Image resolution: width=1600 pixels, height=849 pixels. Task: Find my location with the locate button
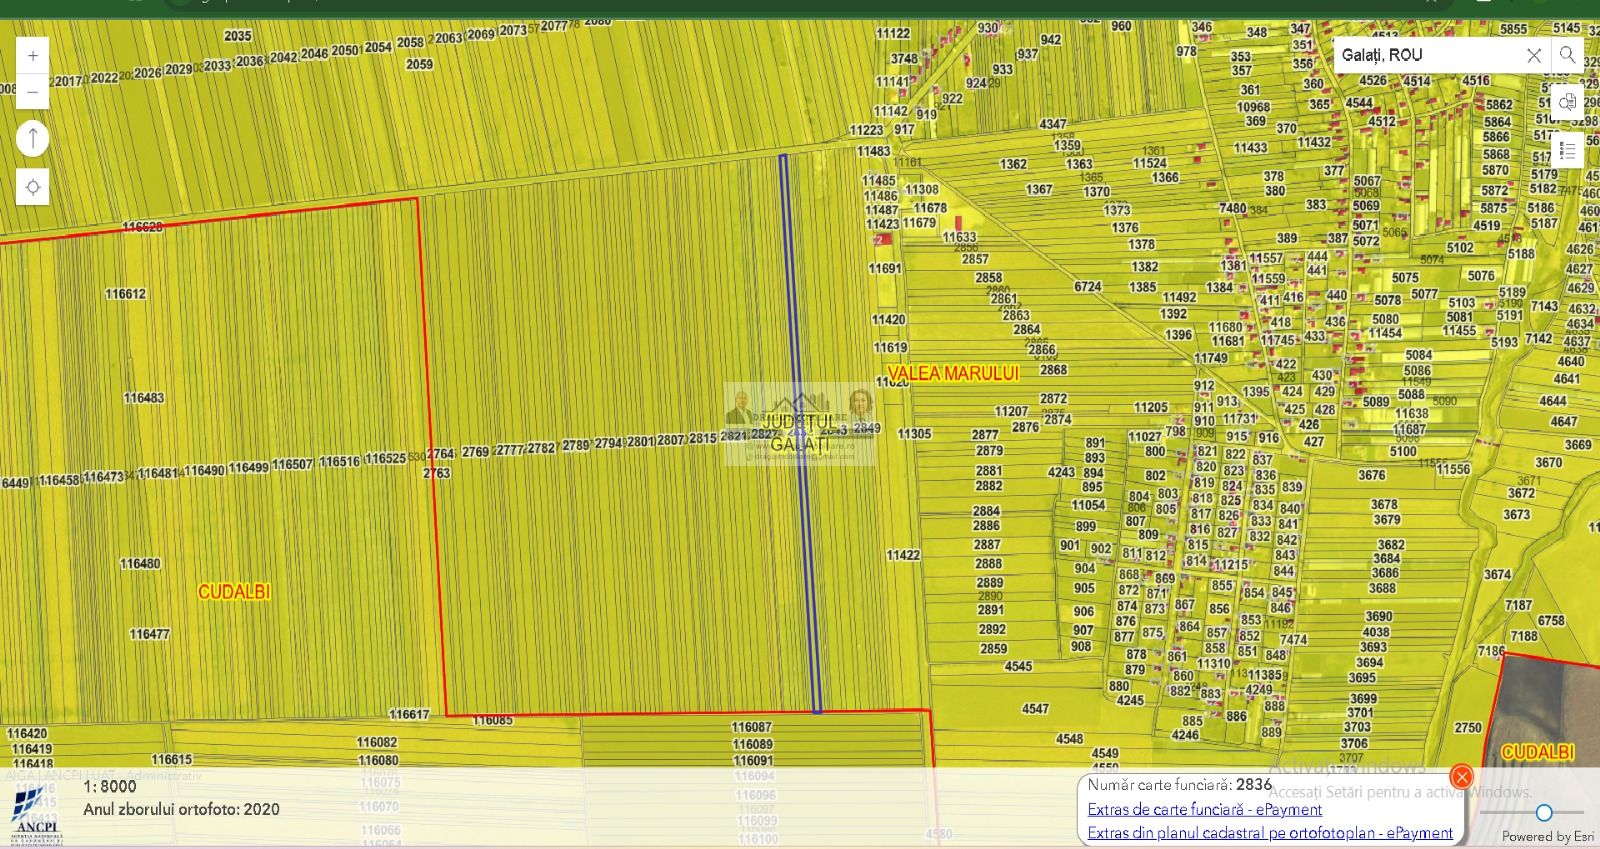pos(32,187)
